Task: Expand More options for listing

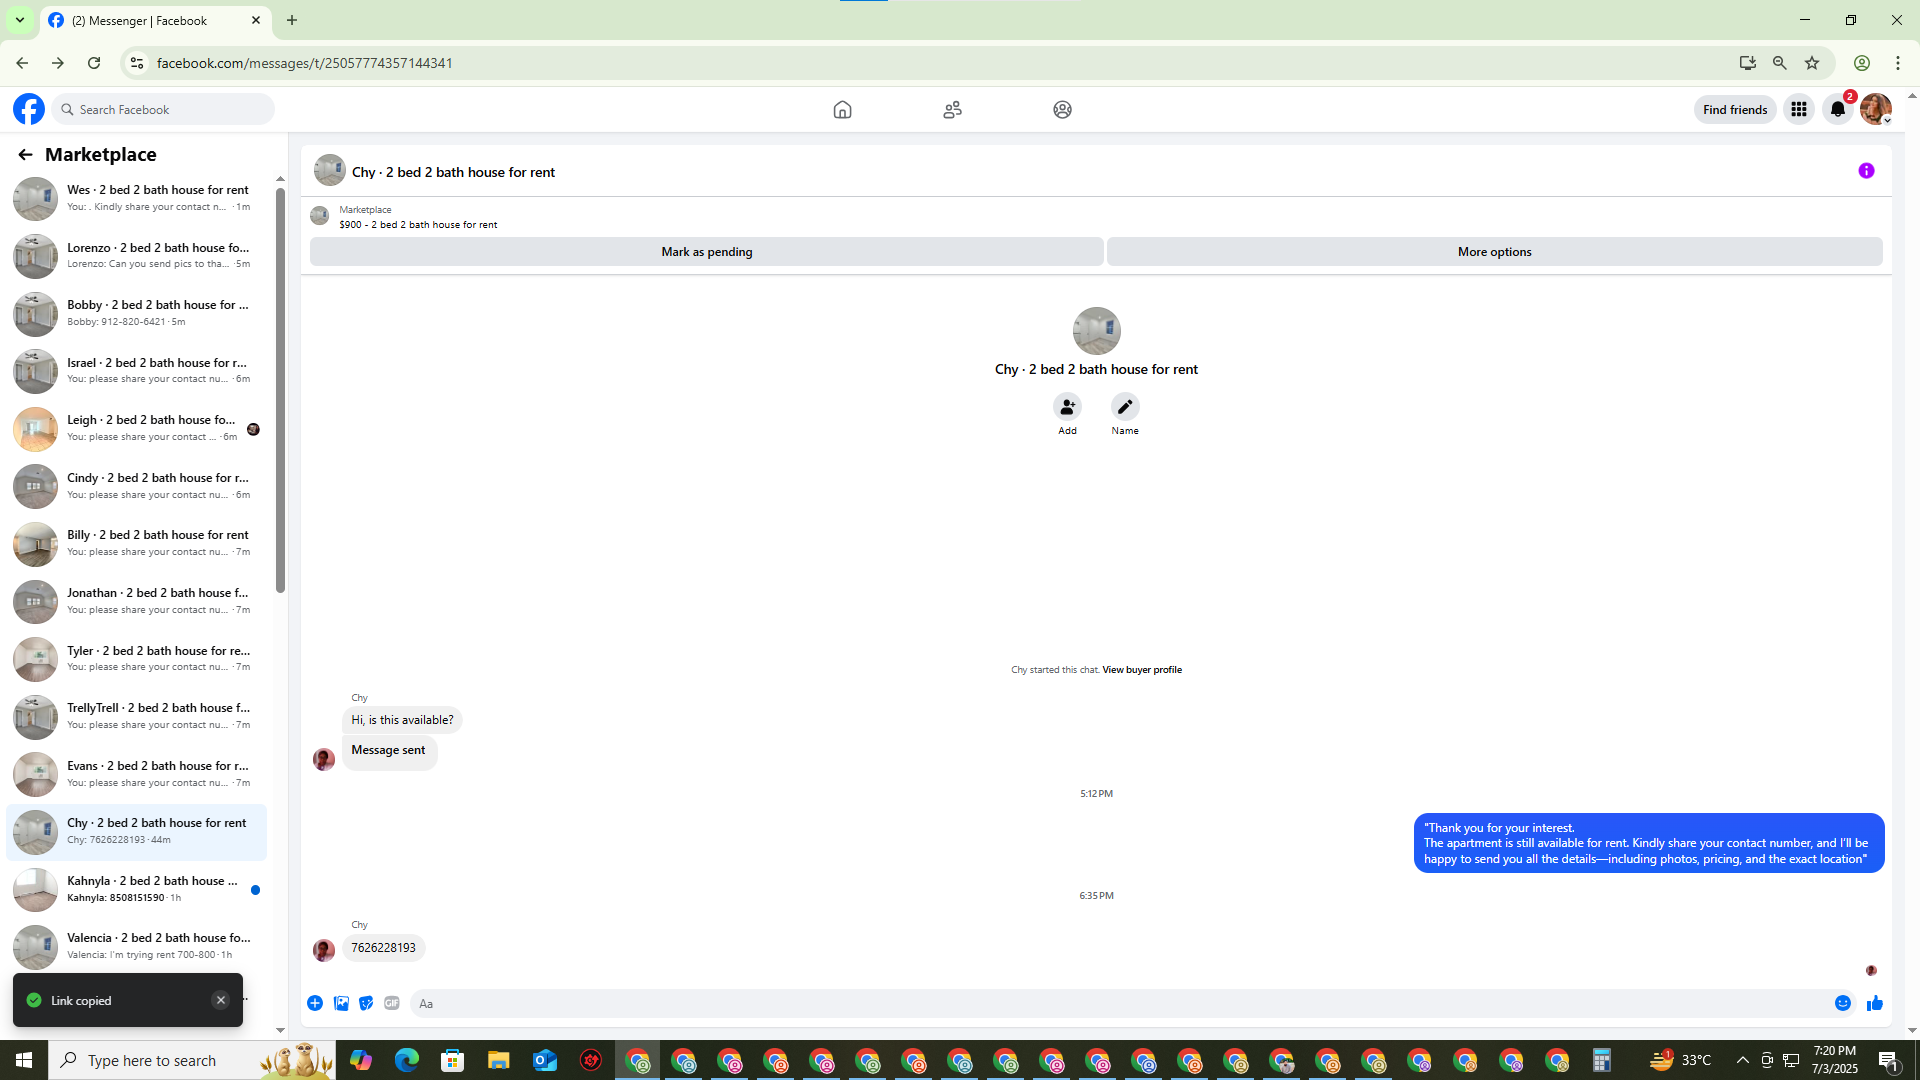Action: coord(1494,252)
